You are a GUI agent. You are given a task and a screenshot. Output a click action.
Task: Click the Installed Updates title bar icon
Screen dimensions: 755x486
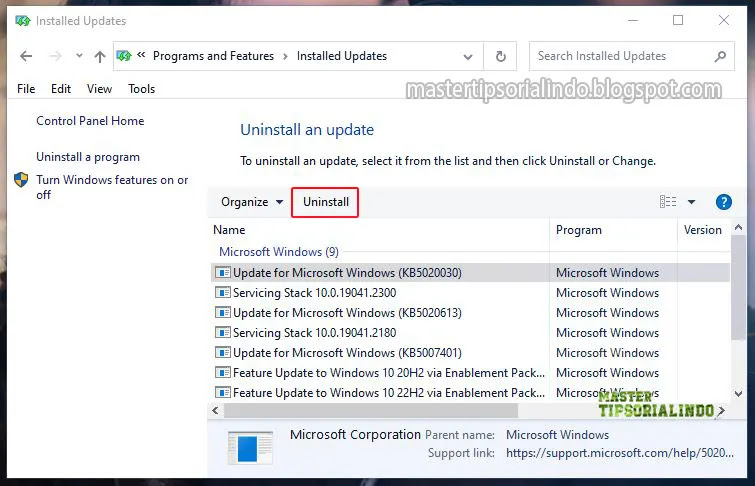point(23,21)
